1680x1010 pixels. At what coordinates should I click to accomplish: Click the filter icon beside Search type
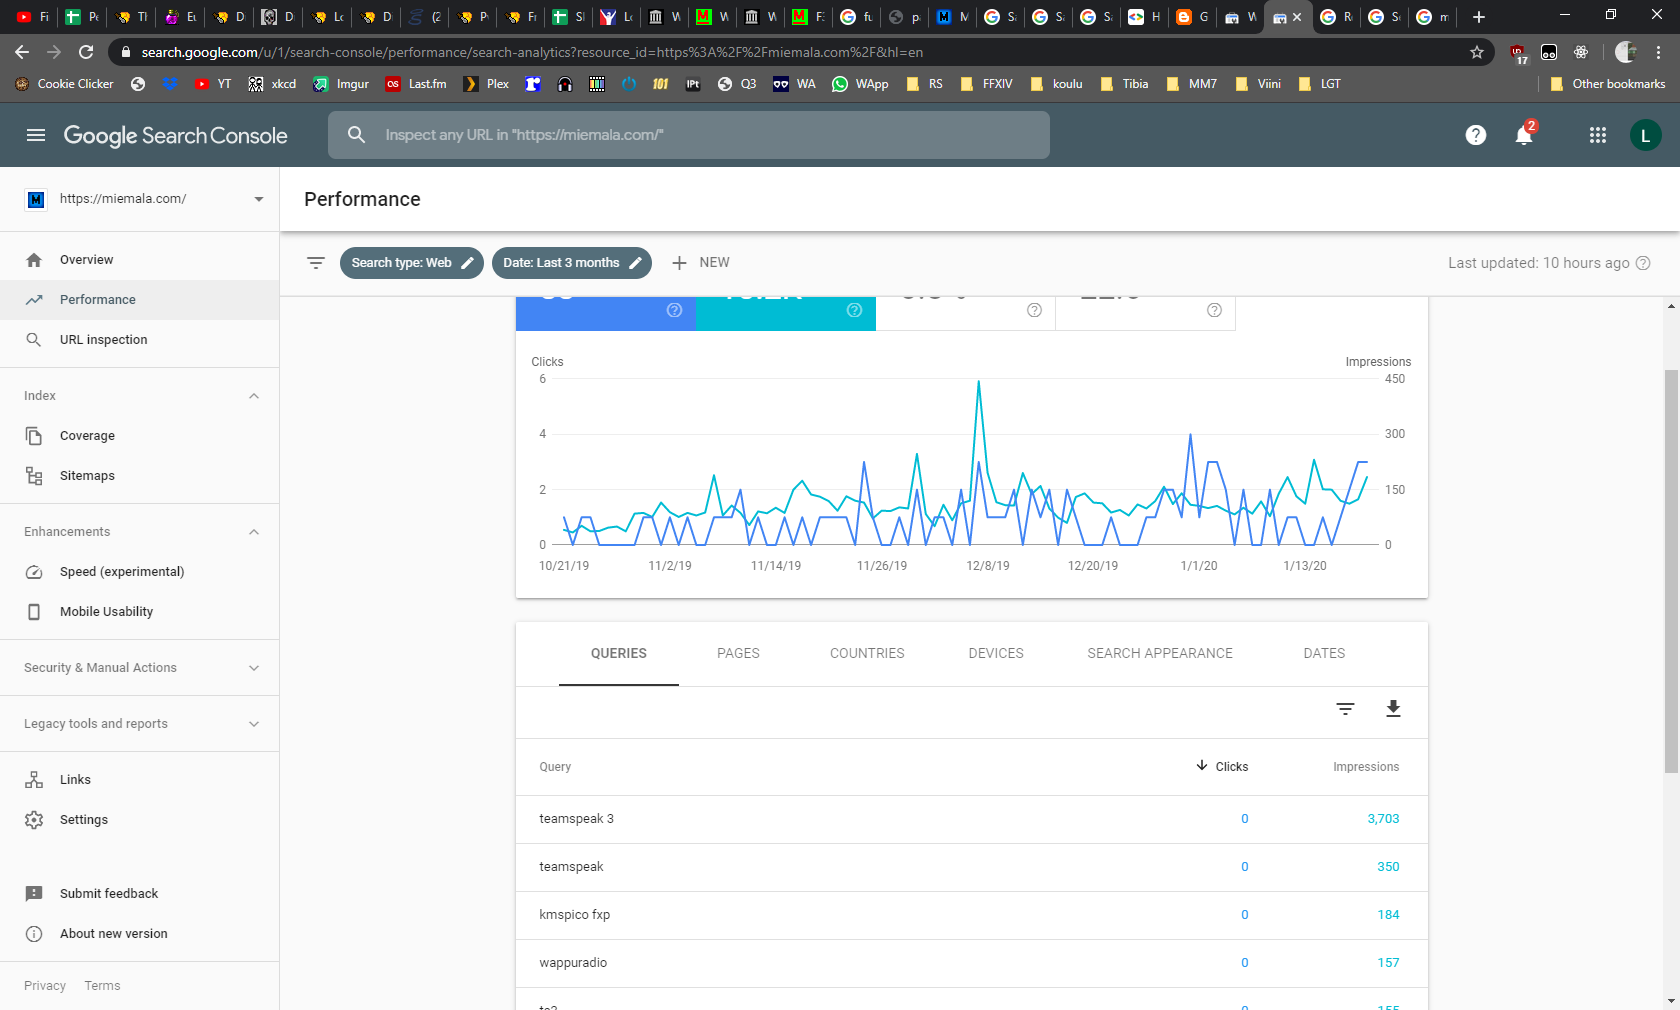pyautogui.click(x=316, y=263)
